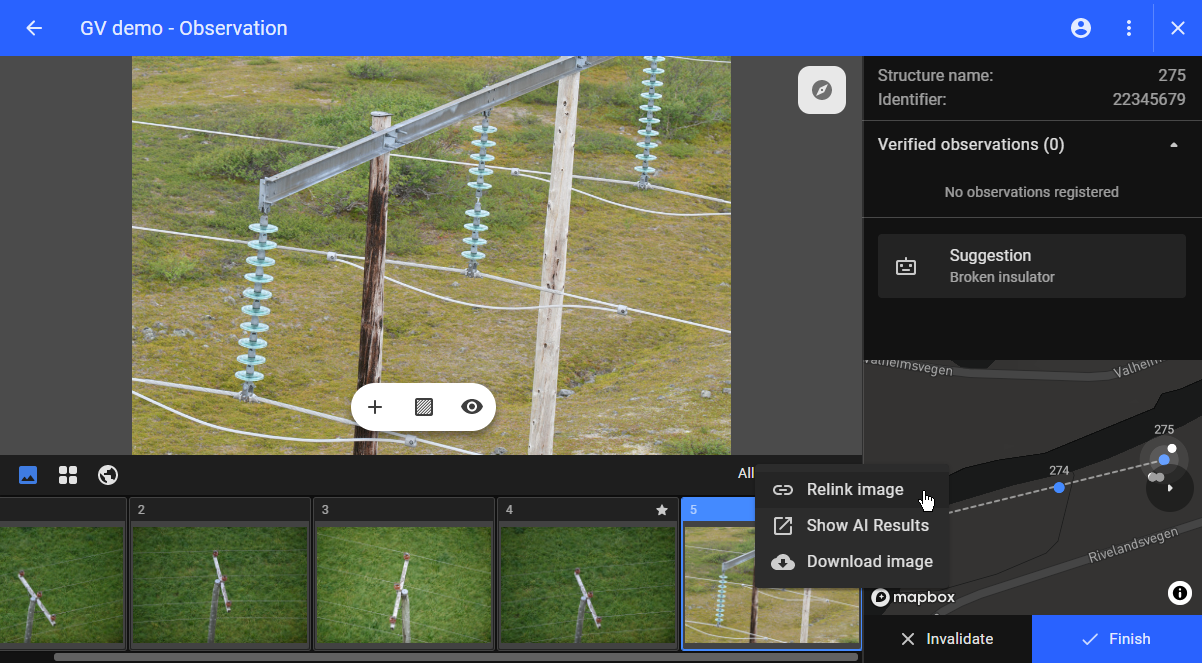Open the globe map view icon

pyautogui.click(x=108, y=475)
